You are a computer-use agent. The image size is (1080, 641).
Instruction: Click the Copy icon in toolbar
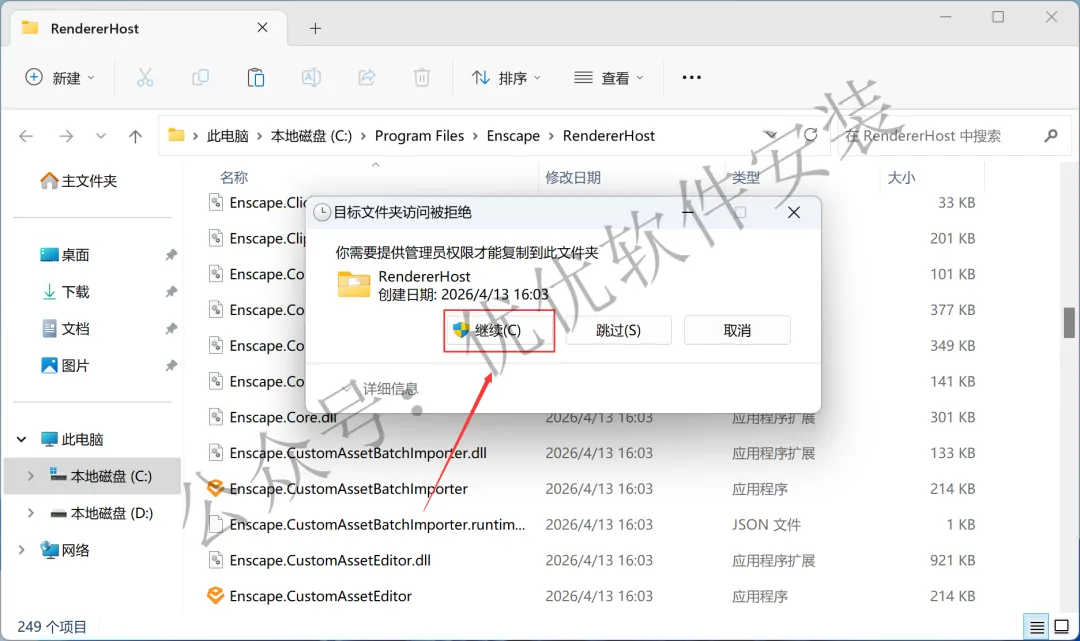[x=200, y=78]
